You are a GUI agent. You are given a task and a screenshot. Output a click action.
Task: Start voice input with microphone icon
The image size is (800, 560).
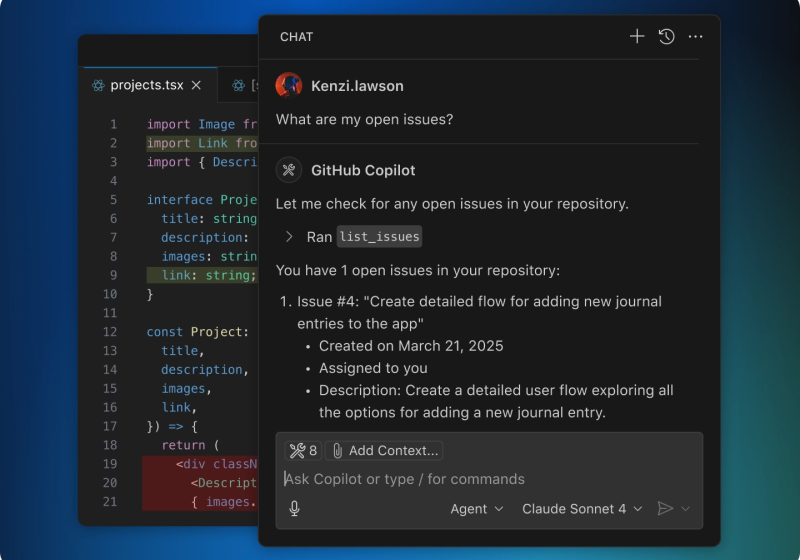tap(294, 508)
